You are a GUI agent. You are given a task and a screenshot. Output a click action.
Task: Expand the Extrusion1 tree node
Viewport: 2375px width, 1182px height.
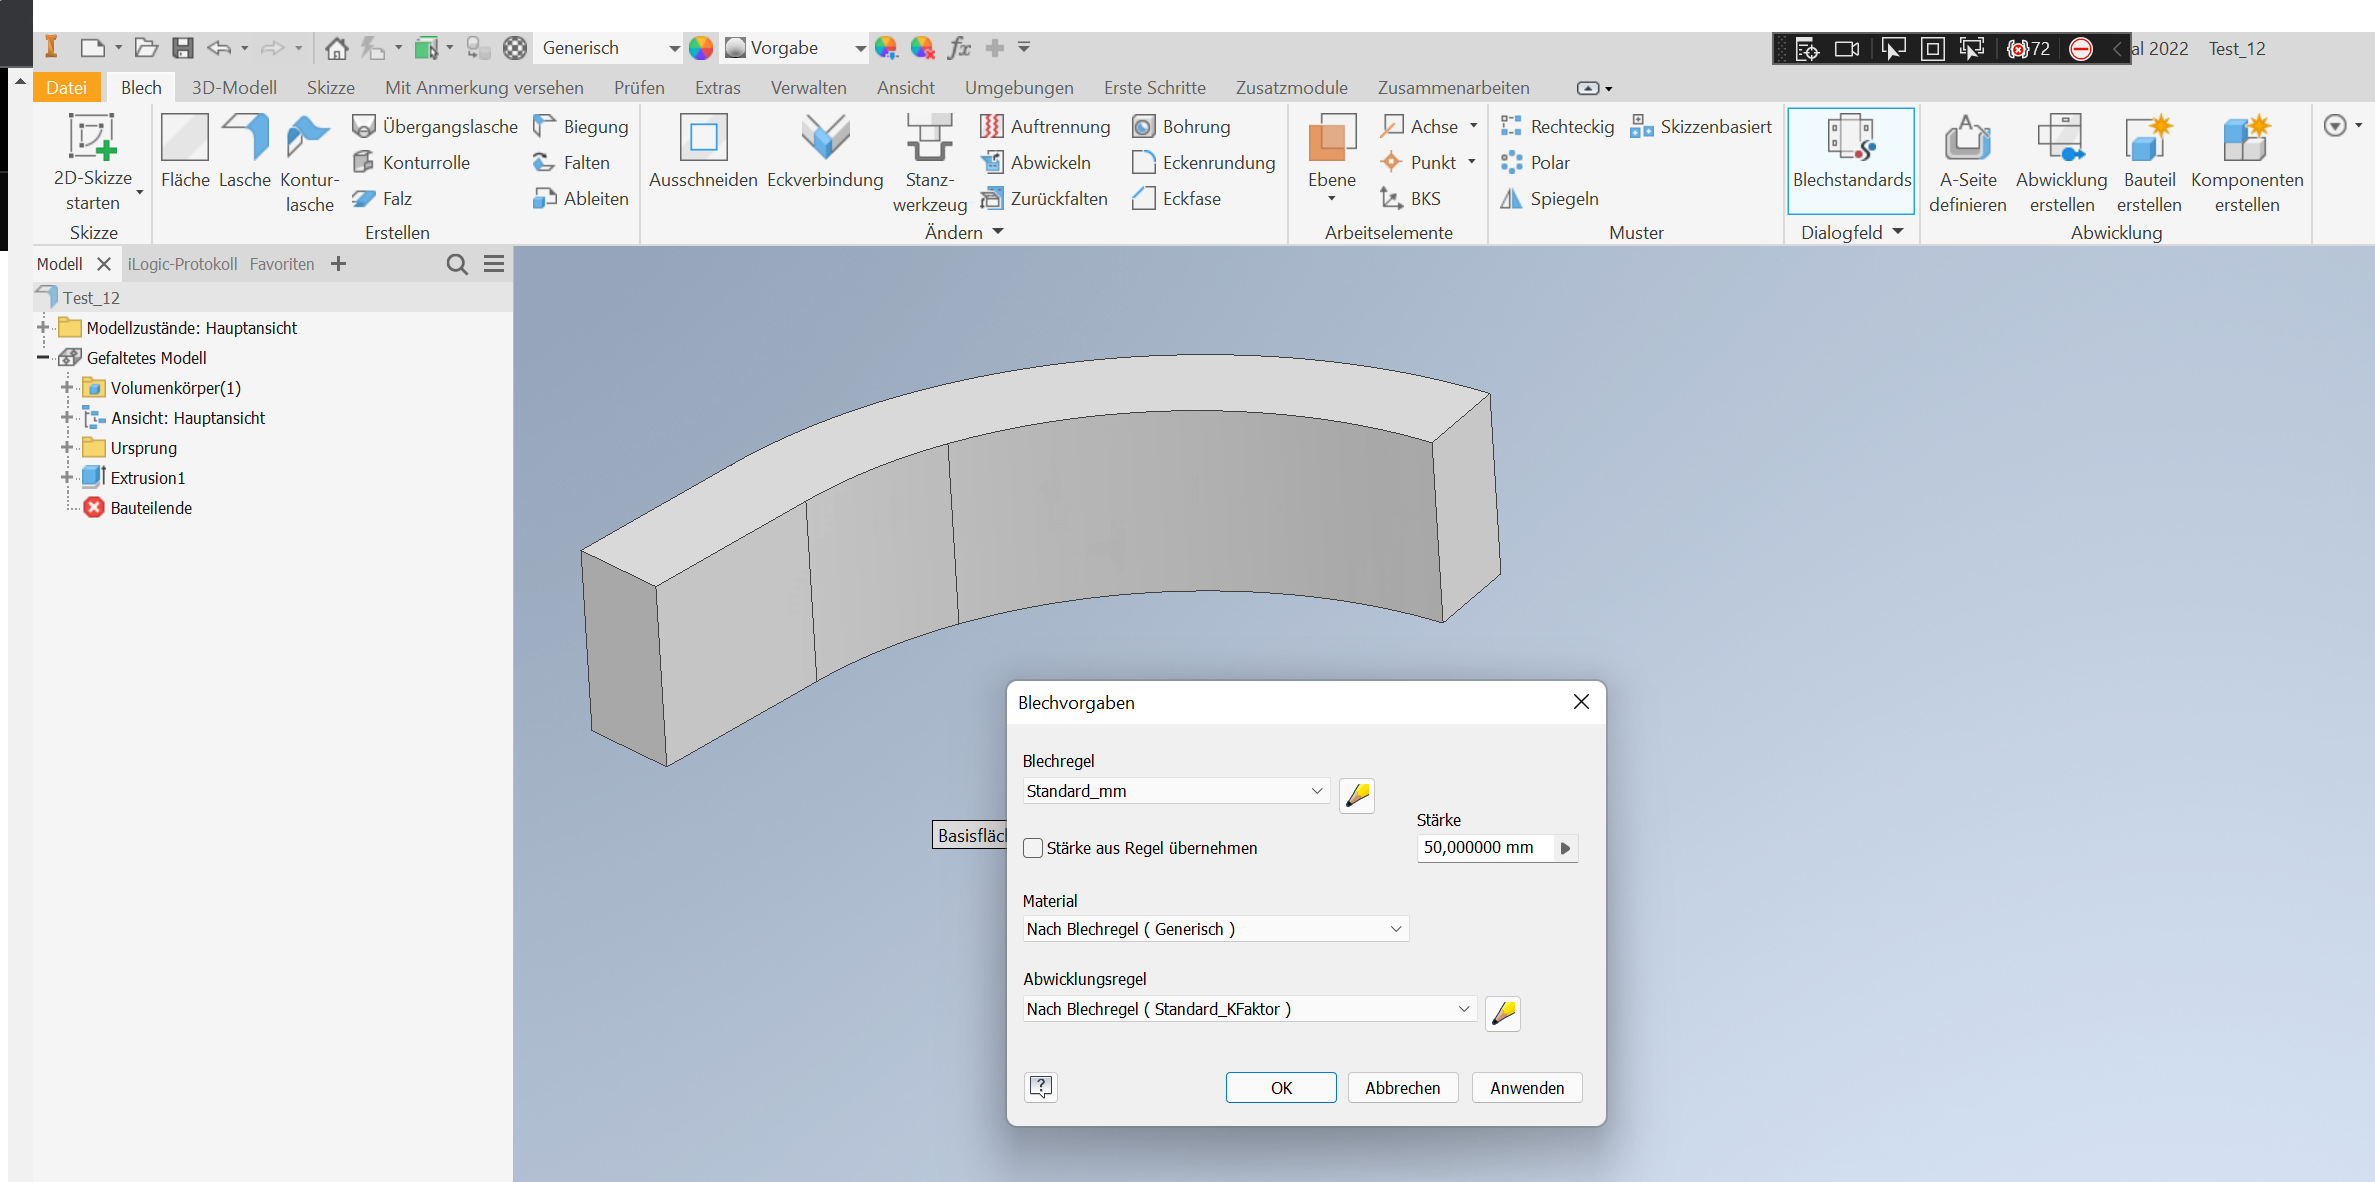(x=68, y=477)
